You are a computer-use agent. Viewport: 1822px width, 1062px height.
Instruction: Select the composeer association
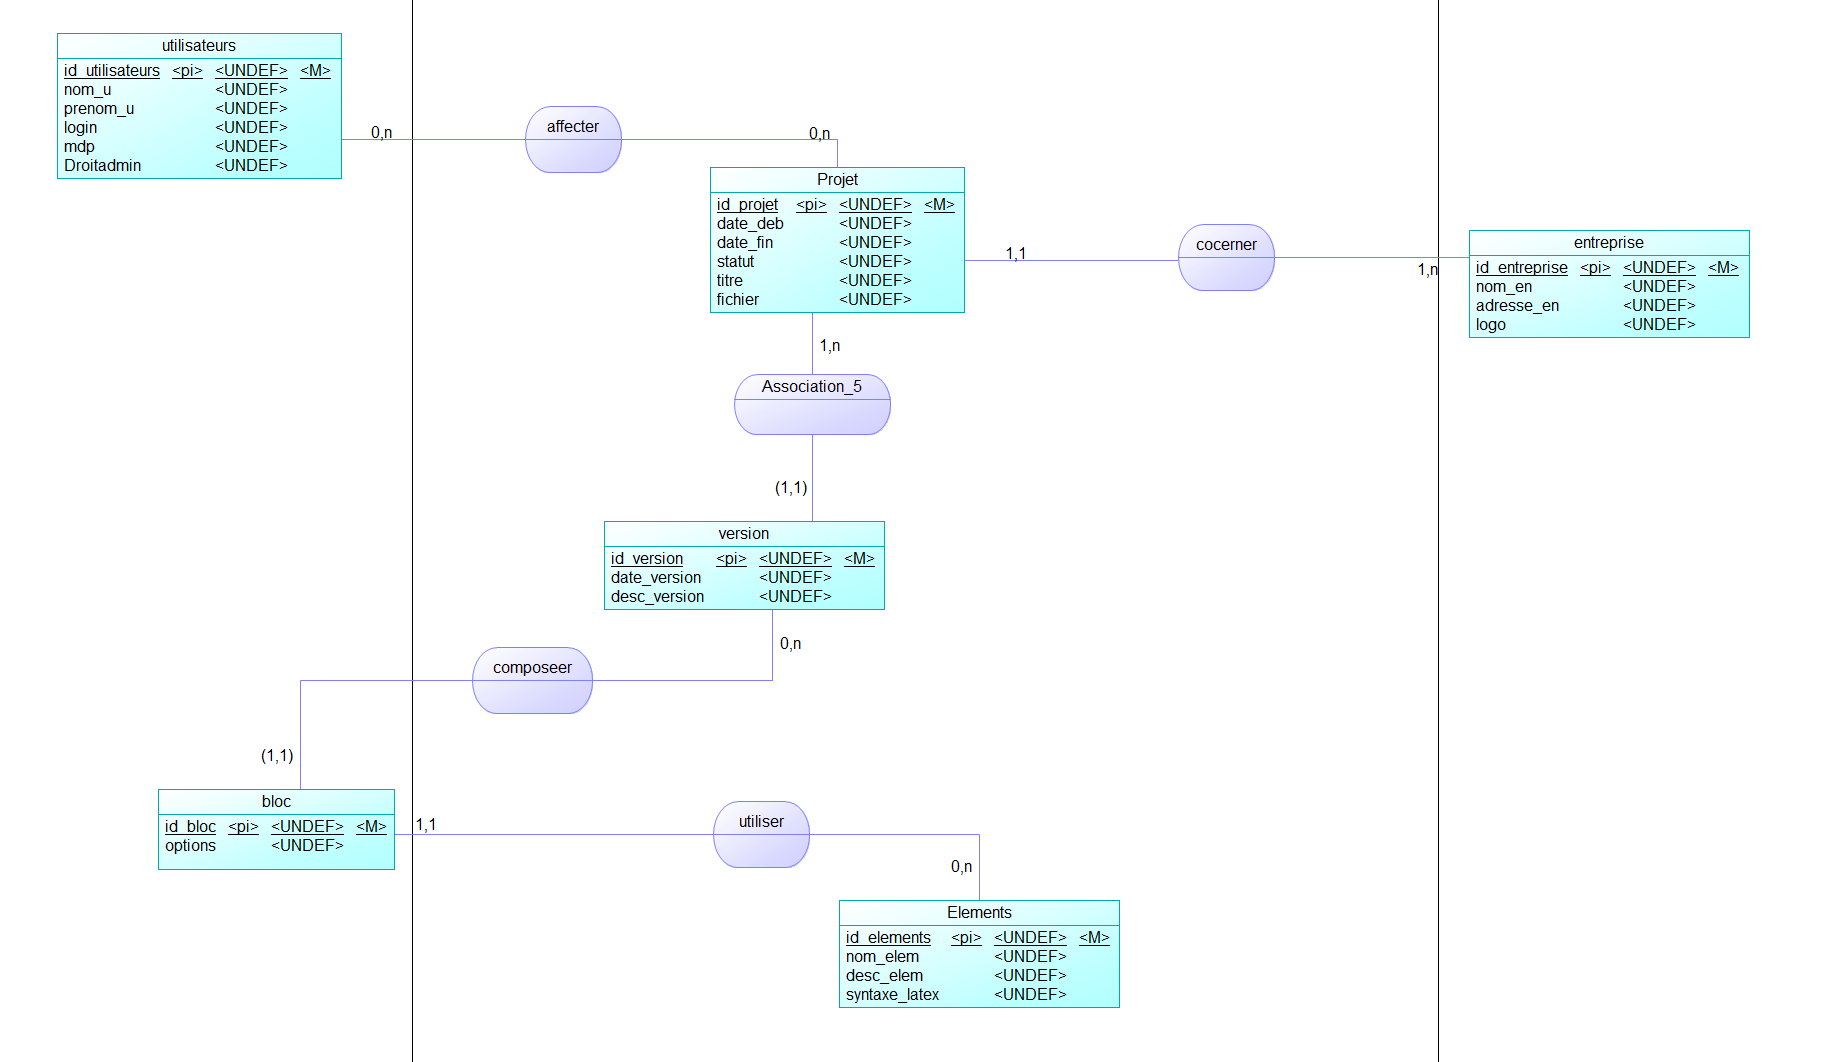(532, 680)
